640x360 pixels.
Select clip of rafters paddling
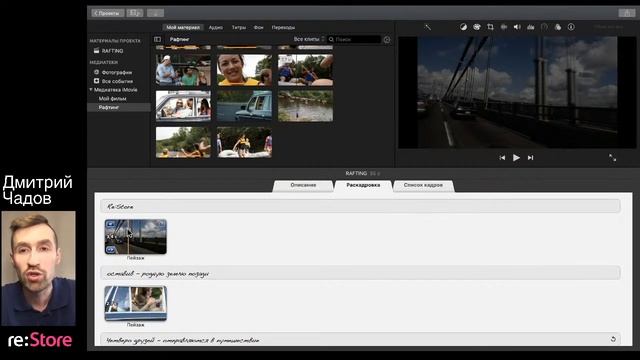[x=305, y=70]
